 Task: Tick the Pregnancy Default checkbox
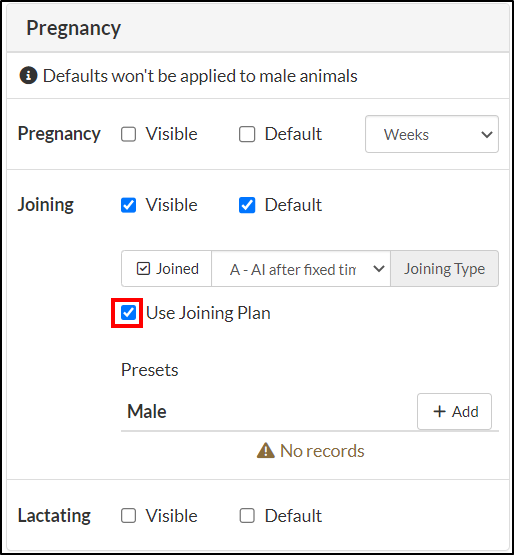tap(247, 134)
